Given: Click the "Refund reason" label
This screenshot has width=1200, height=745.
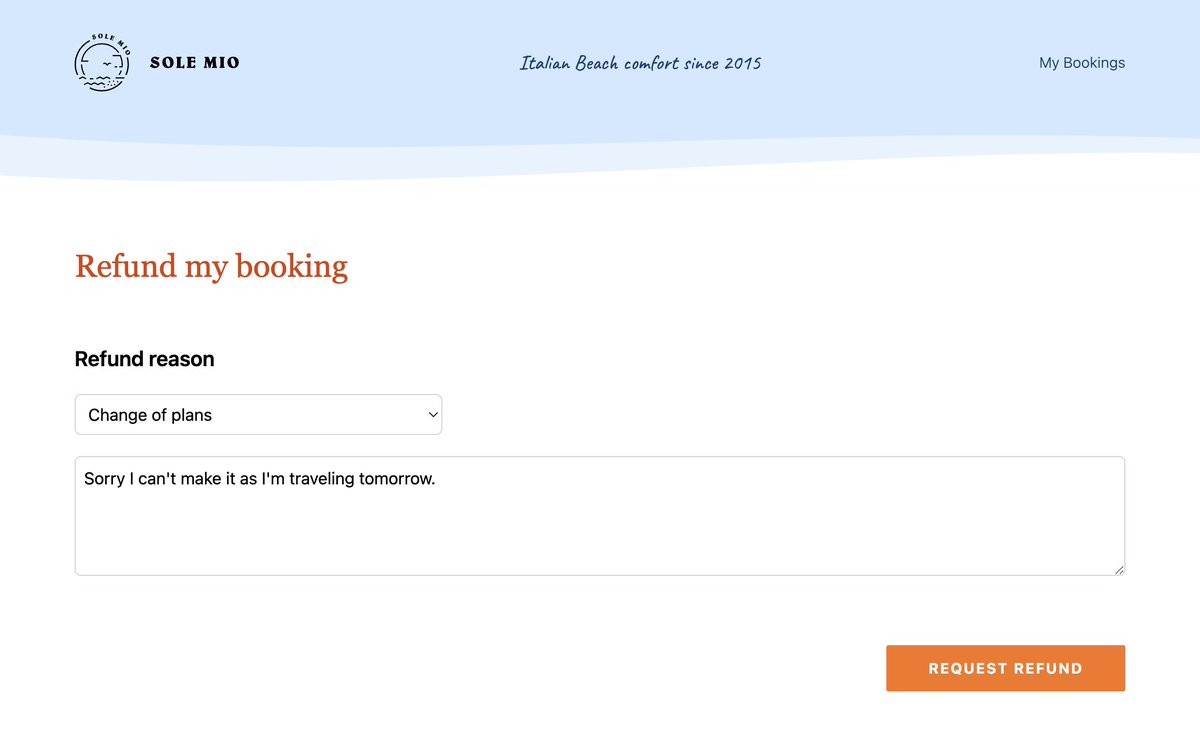Looking at the screenshot, I should (145, 359).
